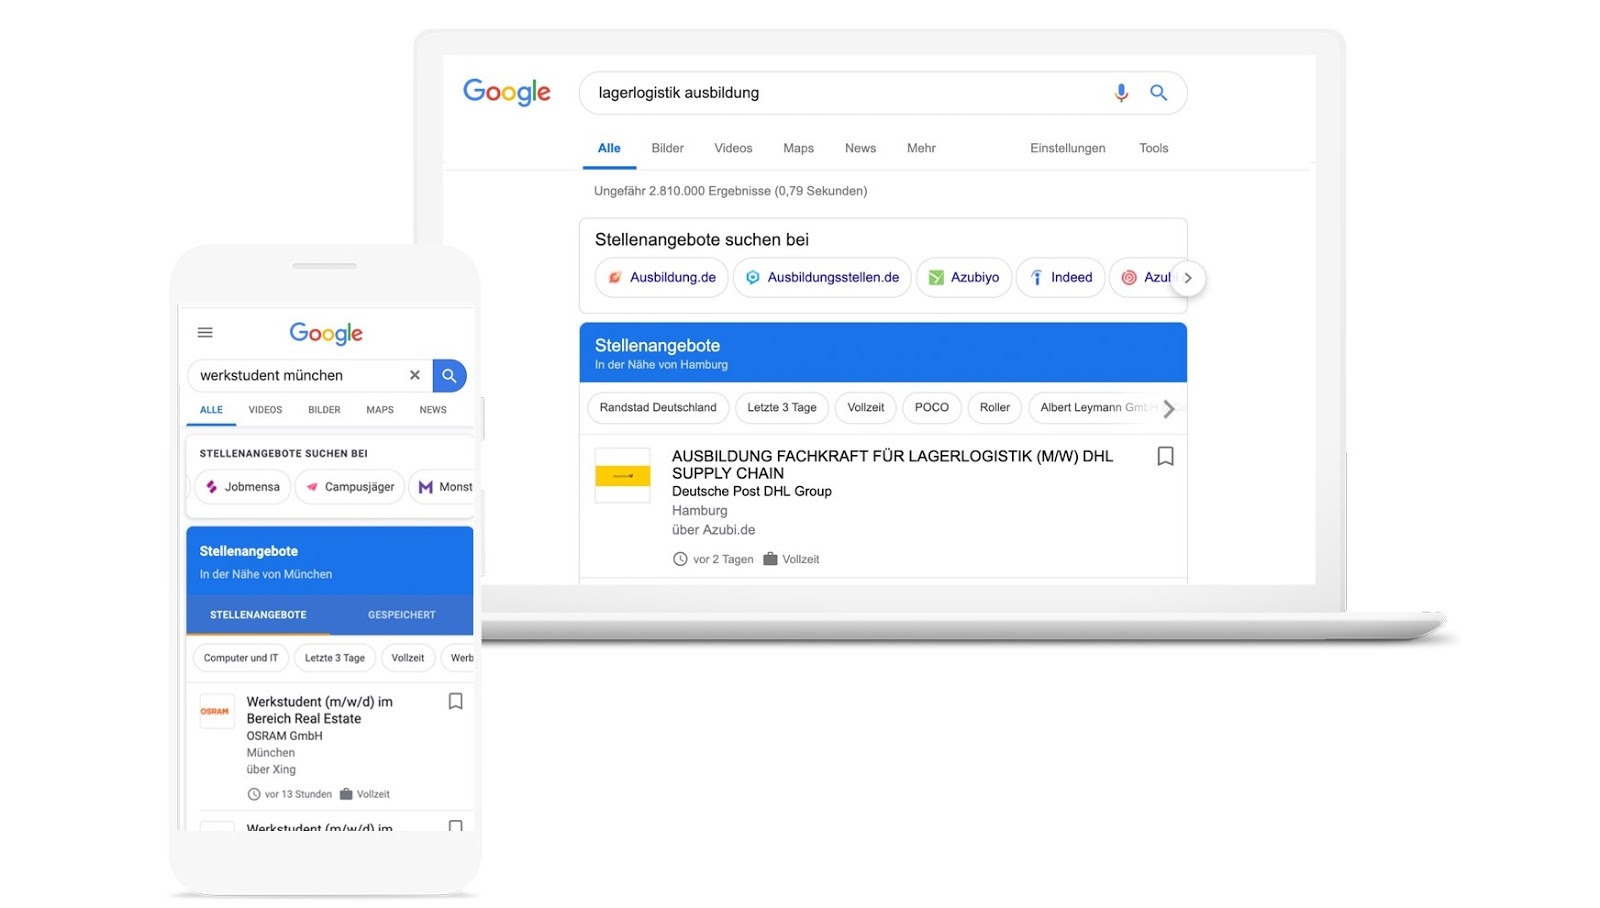Viewport: 1600px width, 908px height.
Task: Open the Mehr dropdown menu
Action: coord(921,148)
